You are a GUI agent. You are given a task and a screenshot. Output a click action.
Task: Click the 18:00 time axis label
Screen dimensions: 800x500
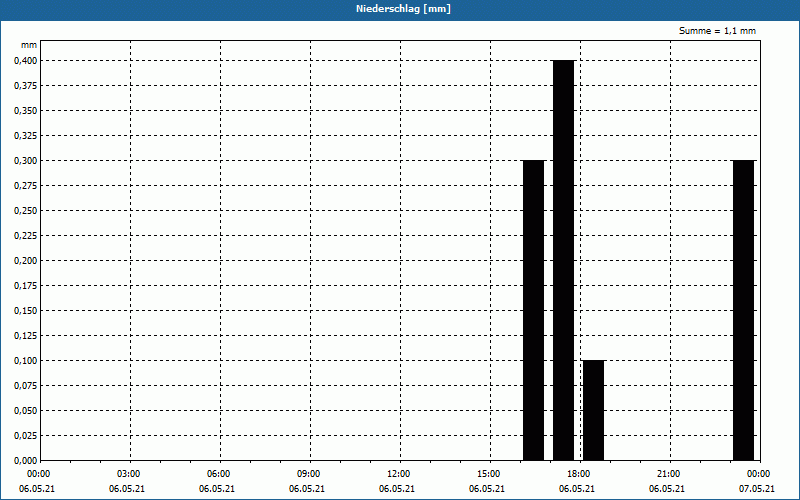579,474
